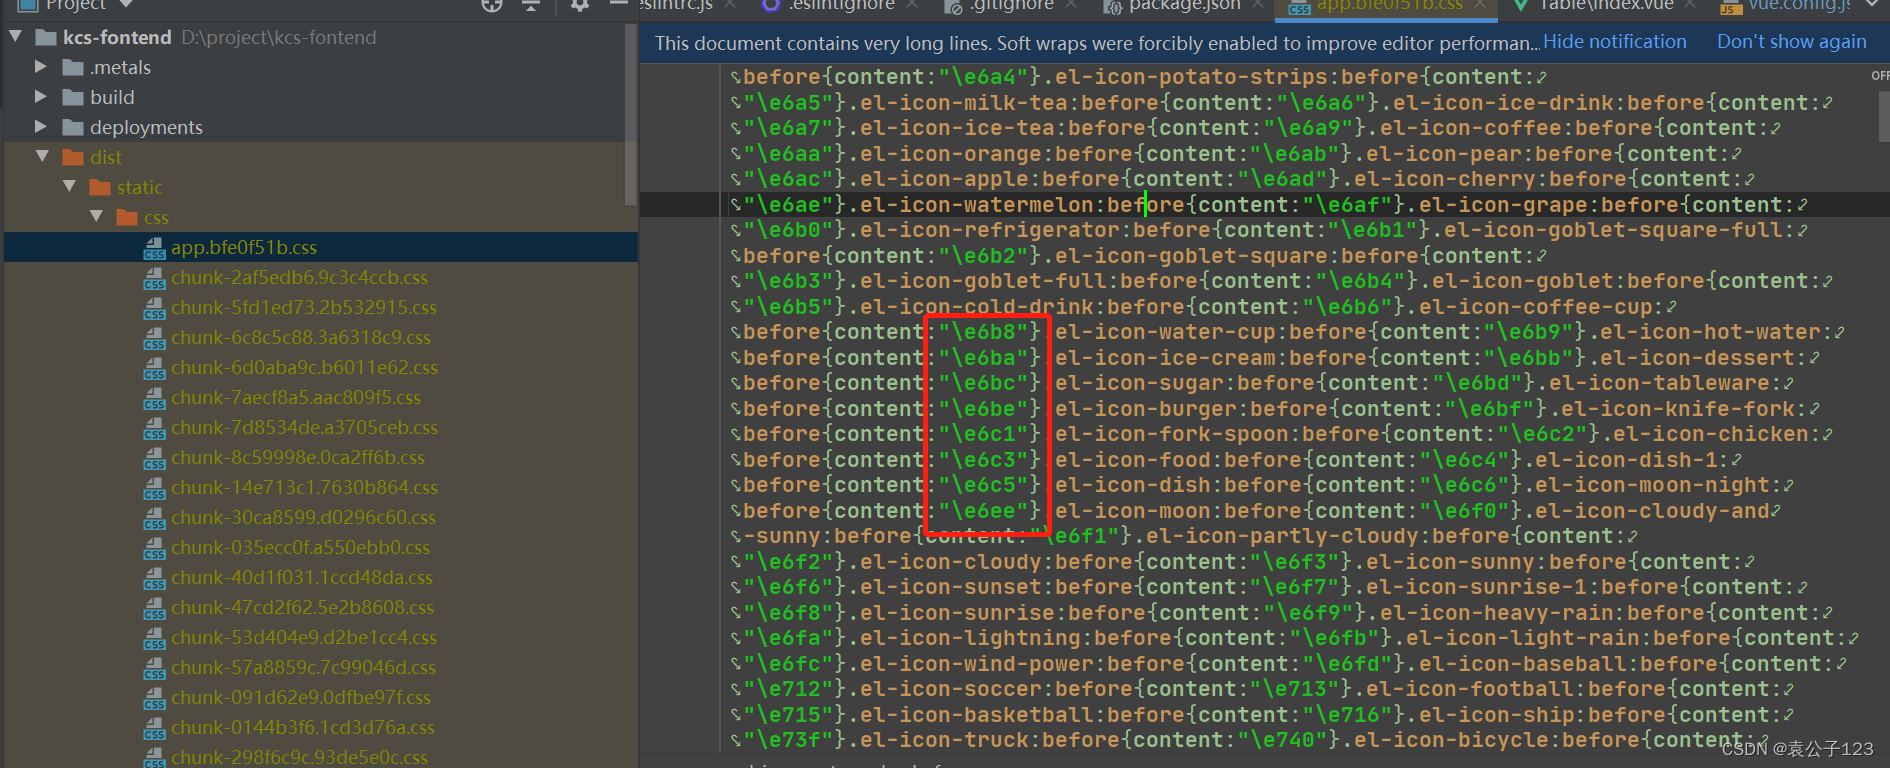Click CSS file icon of chunk-8c59998e.0ca2ff6b.css

click(x=154, y=458)
